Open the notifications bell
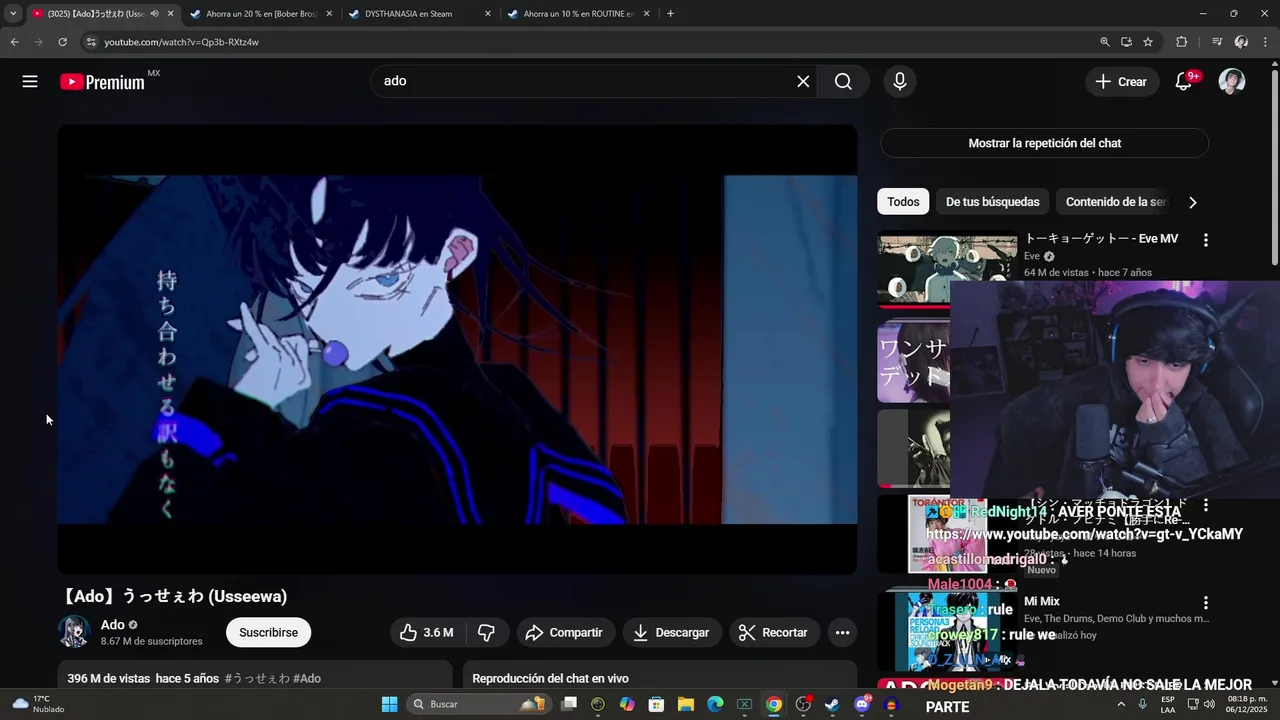1280x720 pixels. pyautogui.click(x=1184, y=82)
